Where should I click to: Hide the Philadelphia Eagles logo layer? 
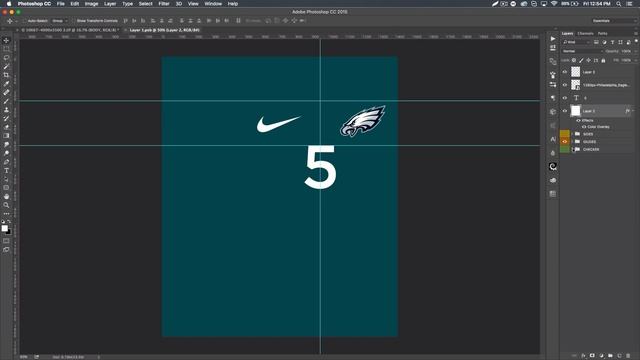(565, 85)
